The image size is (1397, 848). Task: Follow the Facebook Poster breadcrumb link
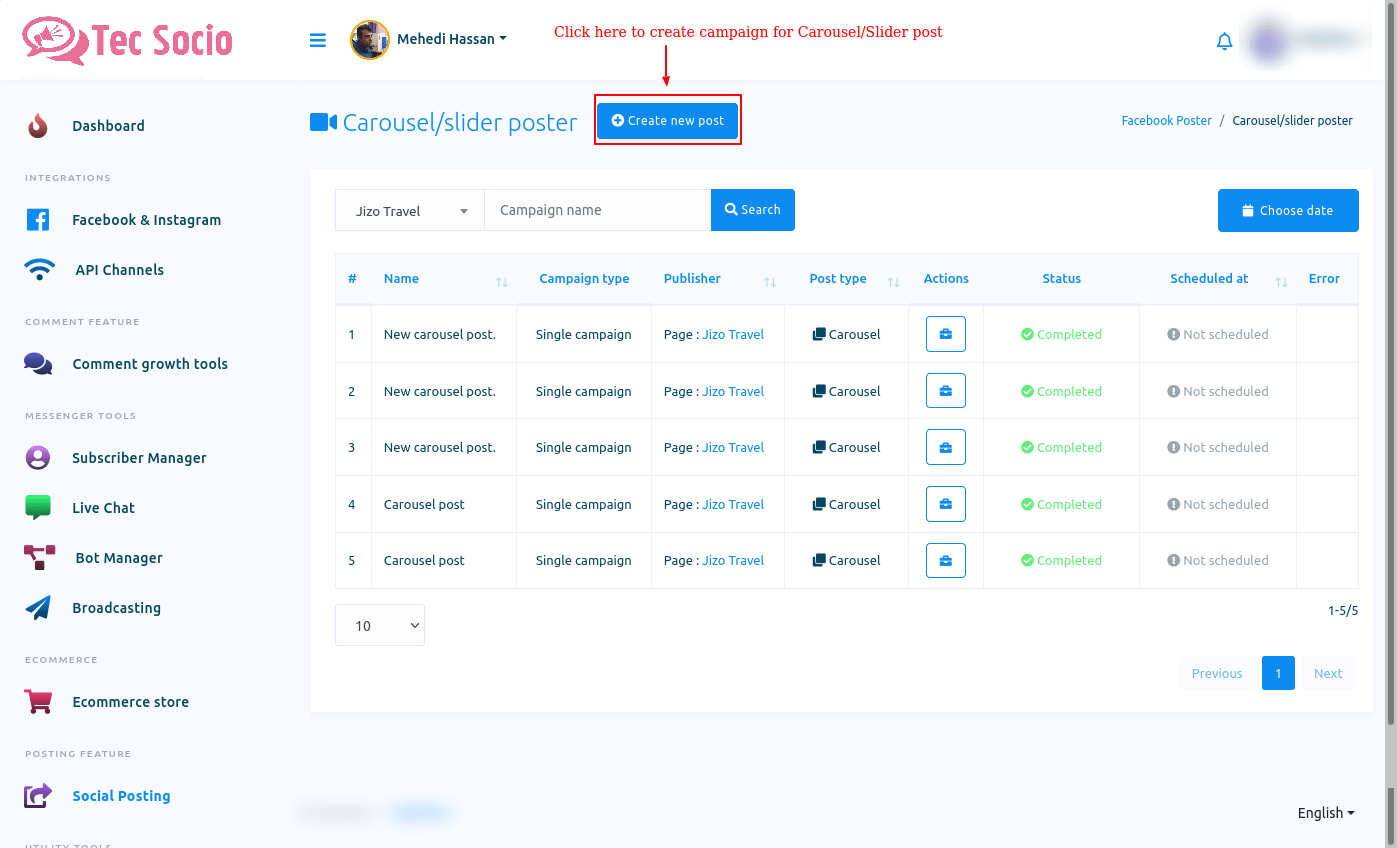tap(1166, 120)
